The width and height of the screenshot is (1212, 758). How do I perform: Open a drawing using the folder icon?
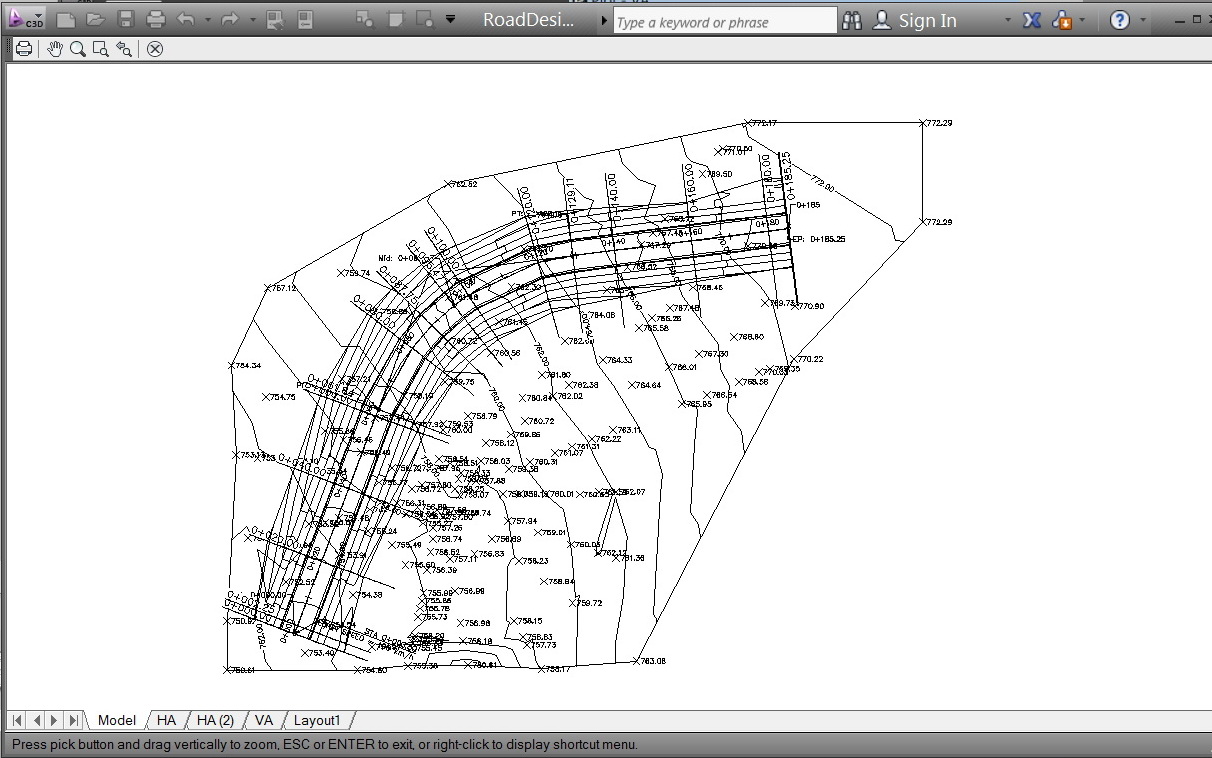94,19
